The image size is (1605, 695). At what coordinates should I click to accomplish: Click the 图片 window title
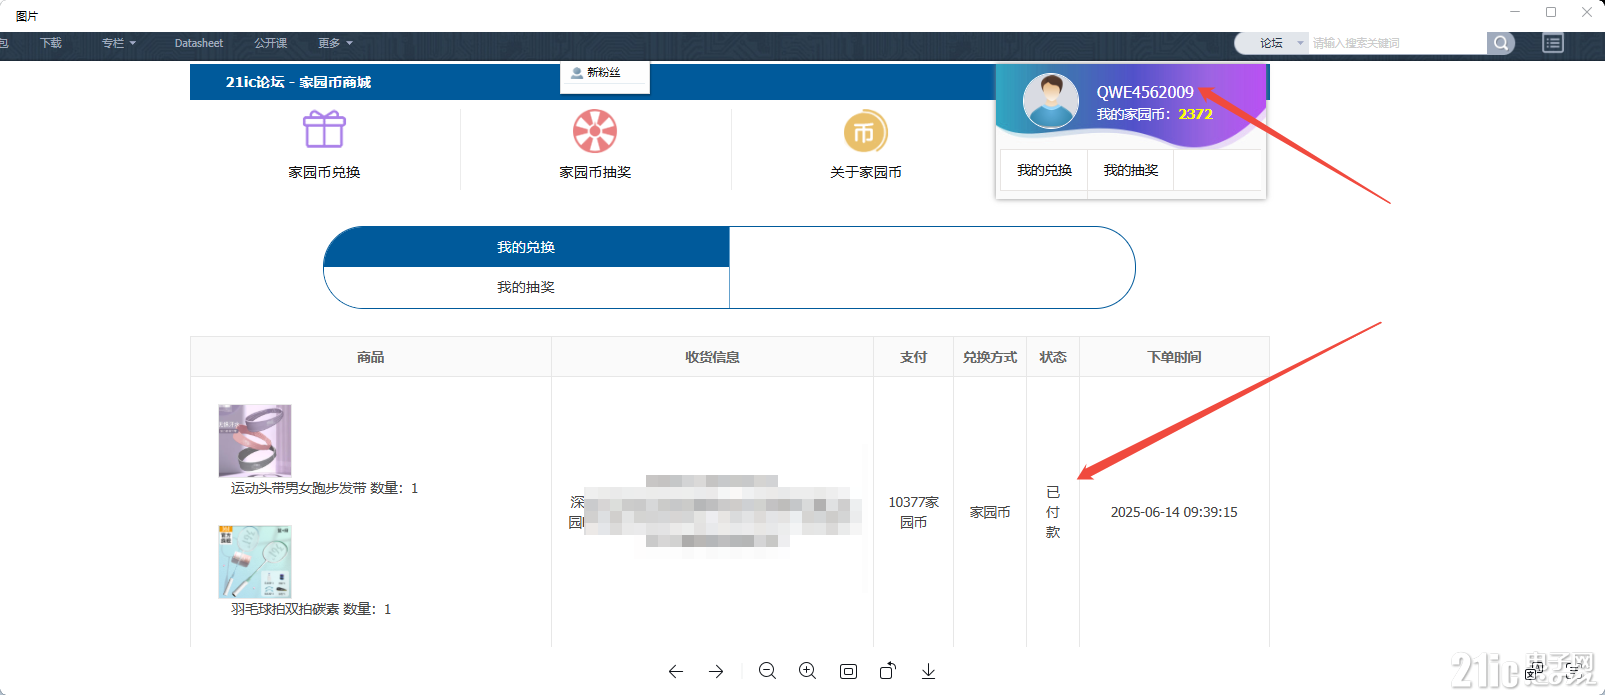[x=27, y=16]
